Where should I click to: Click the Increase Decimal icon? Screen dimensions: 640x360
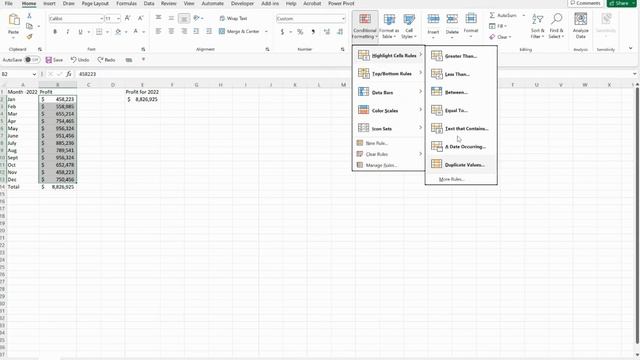click(x=327, y=31)
